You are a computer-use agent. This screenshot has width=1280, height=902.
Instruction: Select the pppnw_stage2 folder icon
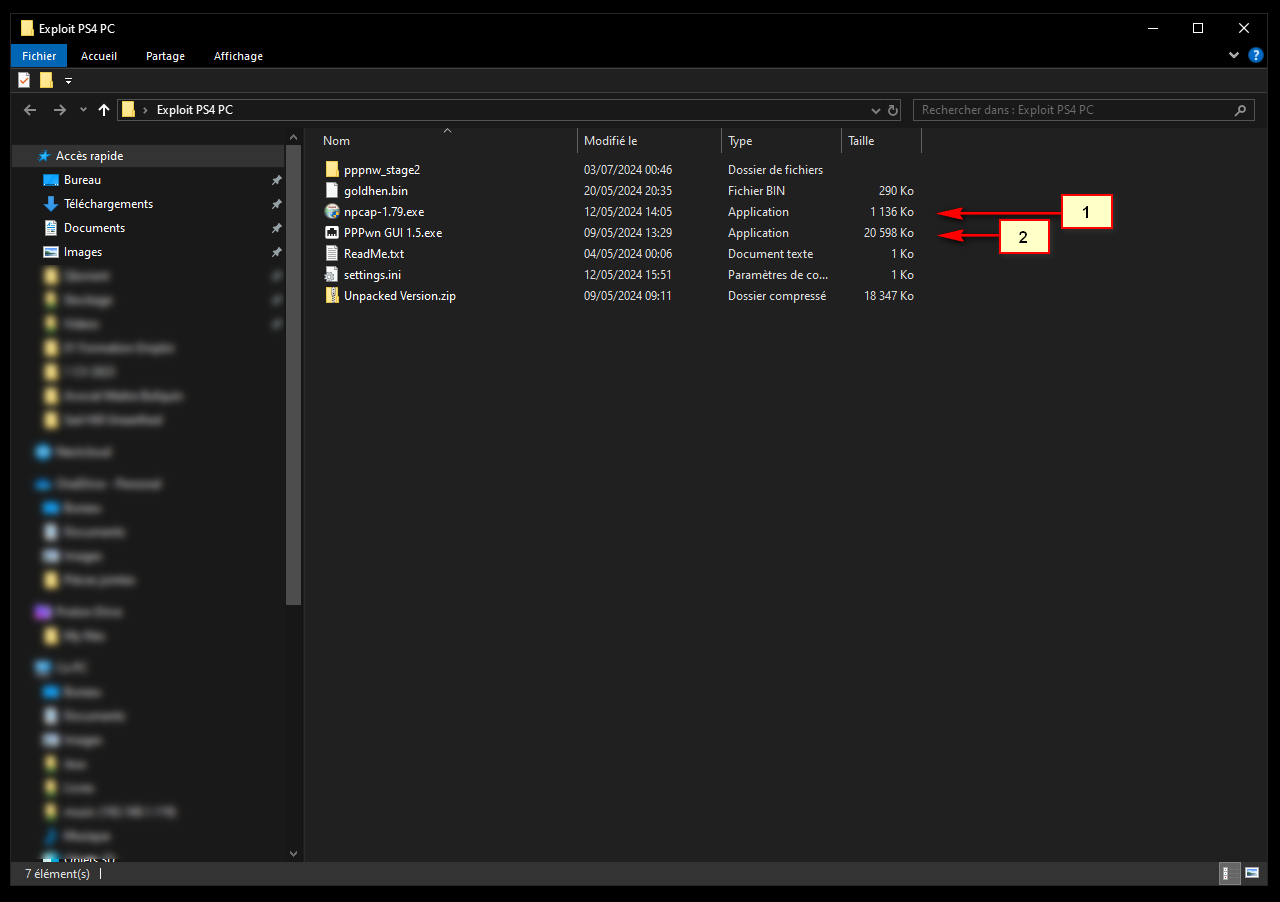(333, 170)
